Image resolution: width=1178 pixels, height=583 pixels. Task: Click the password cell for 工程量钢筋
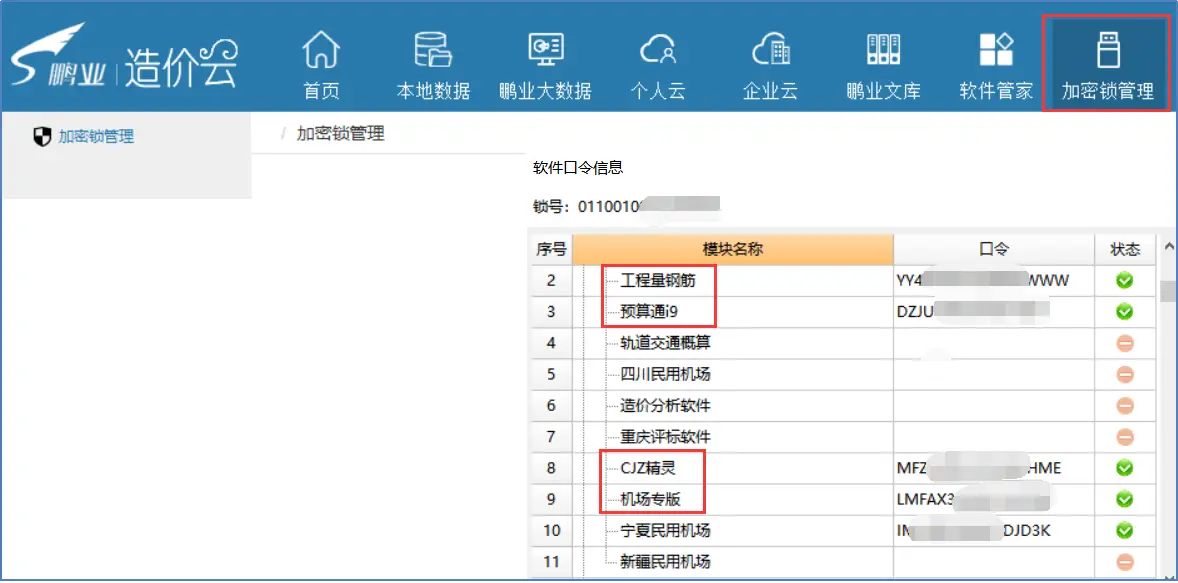pyautogui.click(x=993, y=281)
